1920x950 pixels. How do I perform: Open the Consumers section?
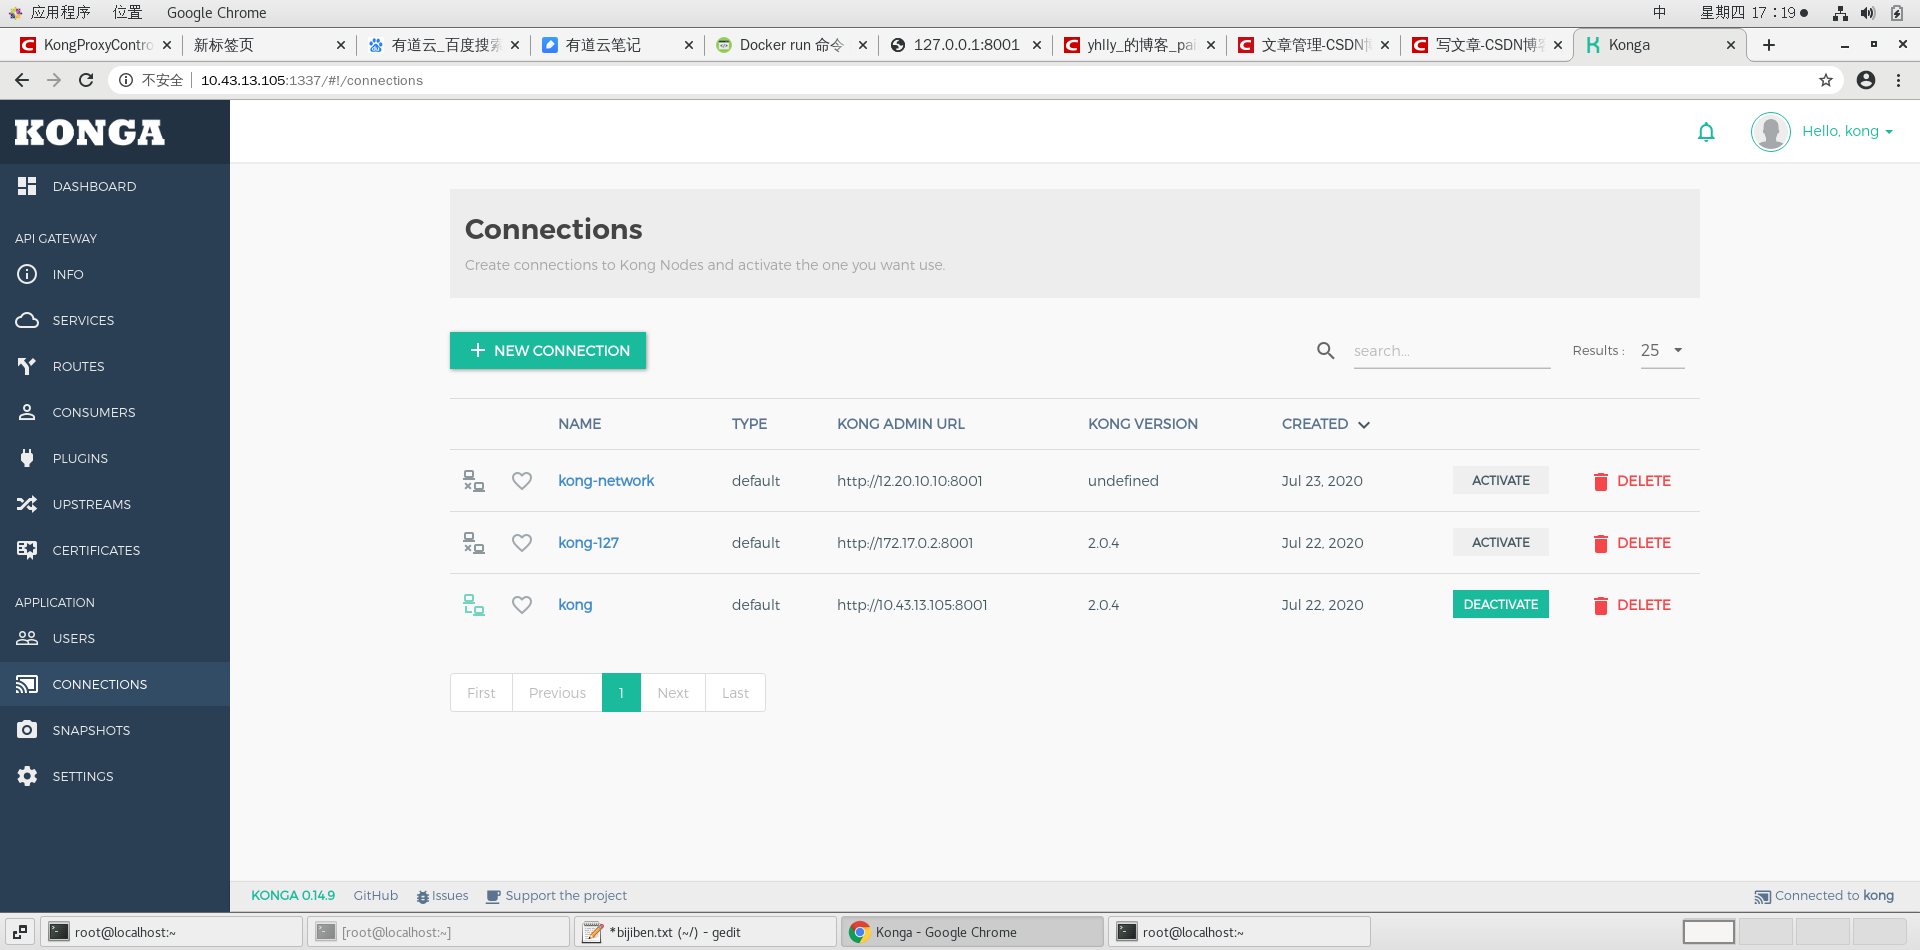[x=93, y=412]
